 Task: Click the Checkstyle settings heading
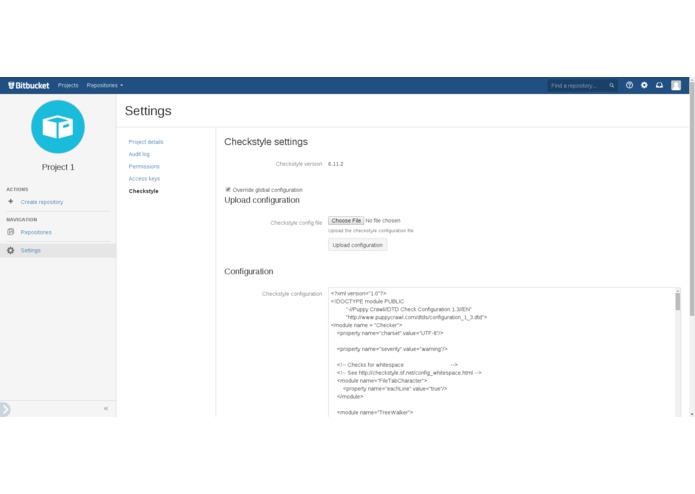point(266,142)
